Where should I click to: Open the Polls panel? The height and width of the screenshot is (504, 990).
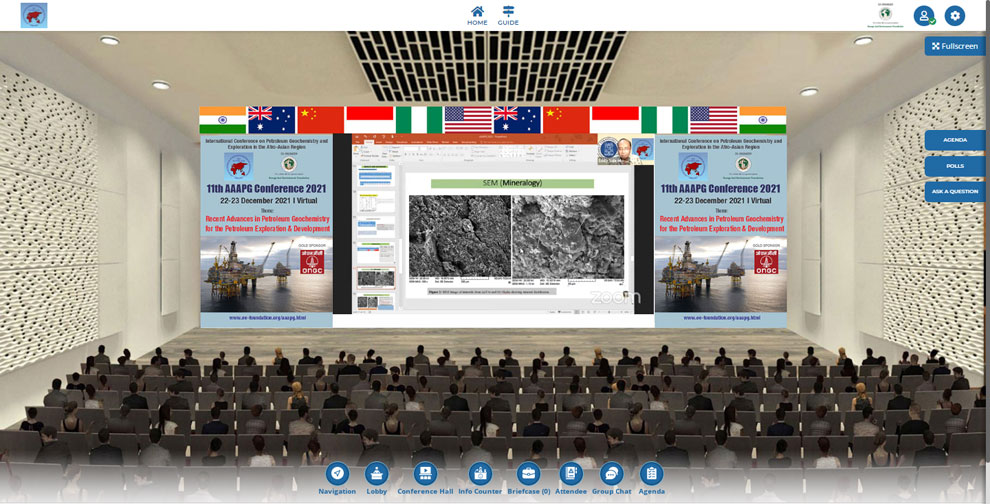pos(955,166)
